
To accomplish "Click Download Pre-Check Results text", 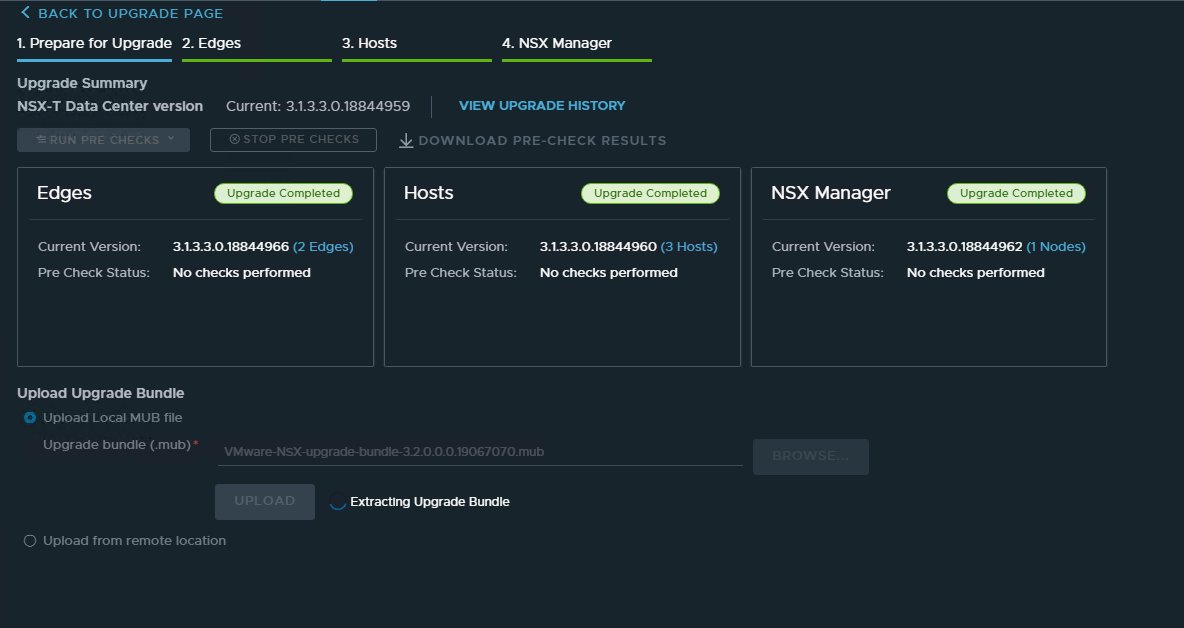I will pos(542,140).
